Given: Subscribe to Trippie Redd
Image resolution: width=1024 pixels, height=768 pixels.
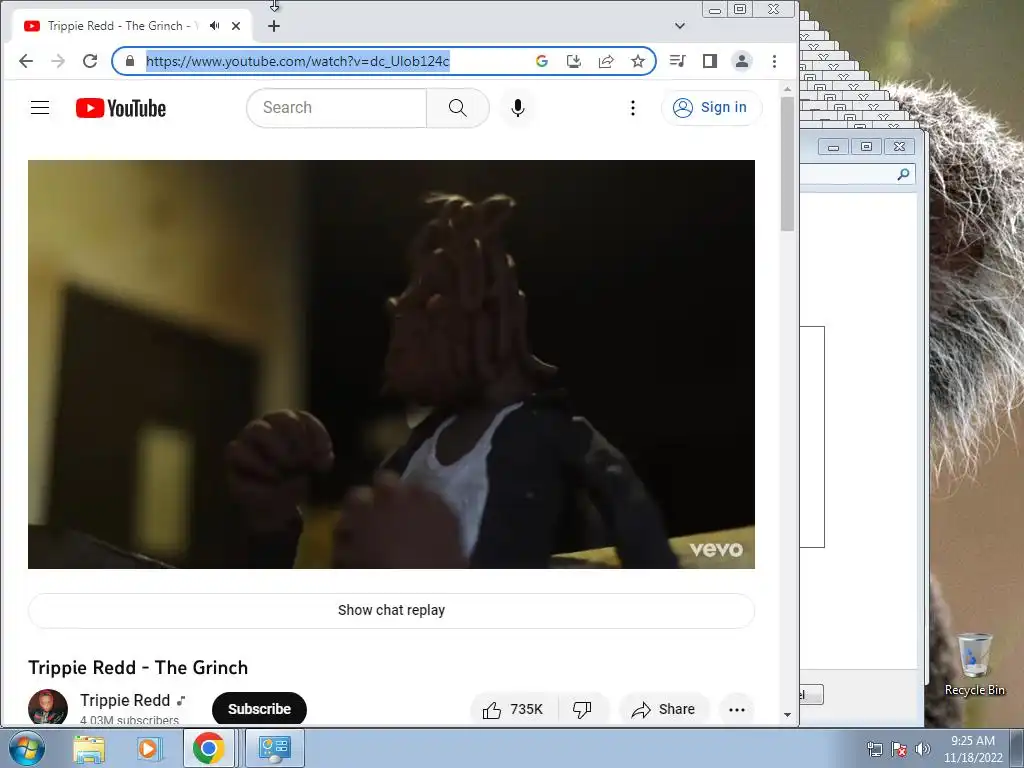Looking at the screenshot, I should (x=259, y=709).
